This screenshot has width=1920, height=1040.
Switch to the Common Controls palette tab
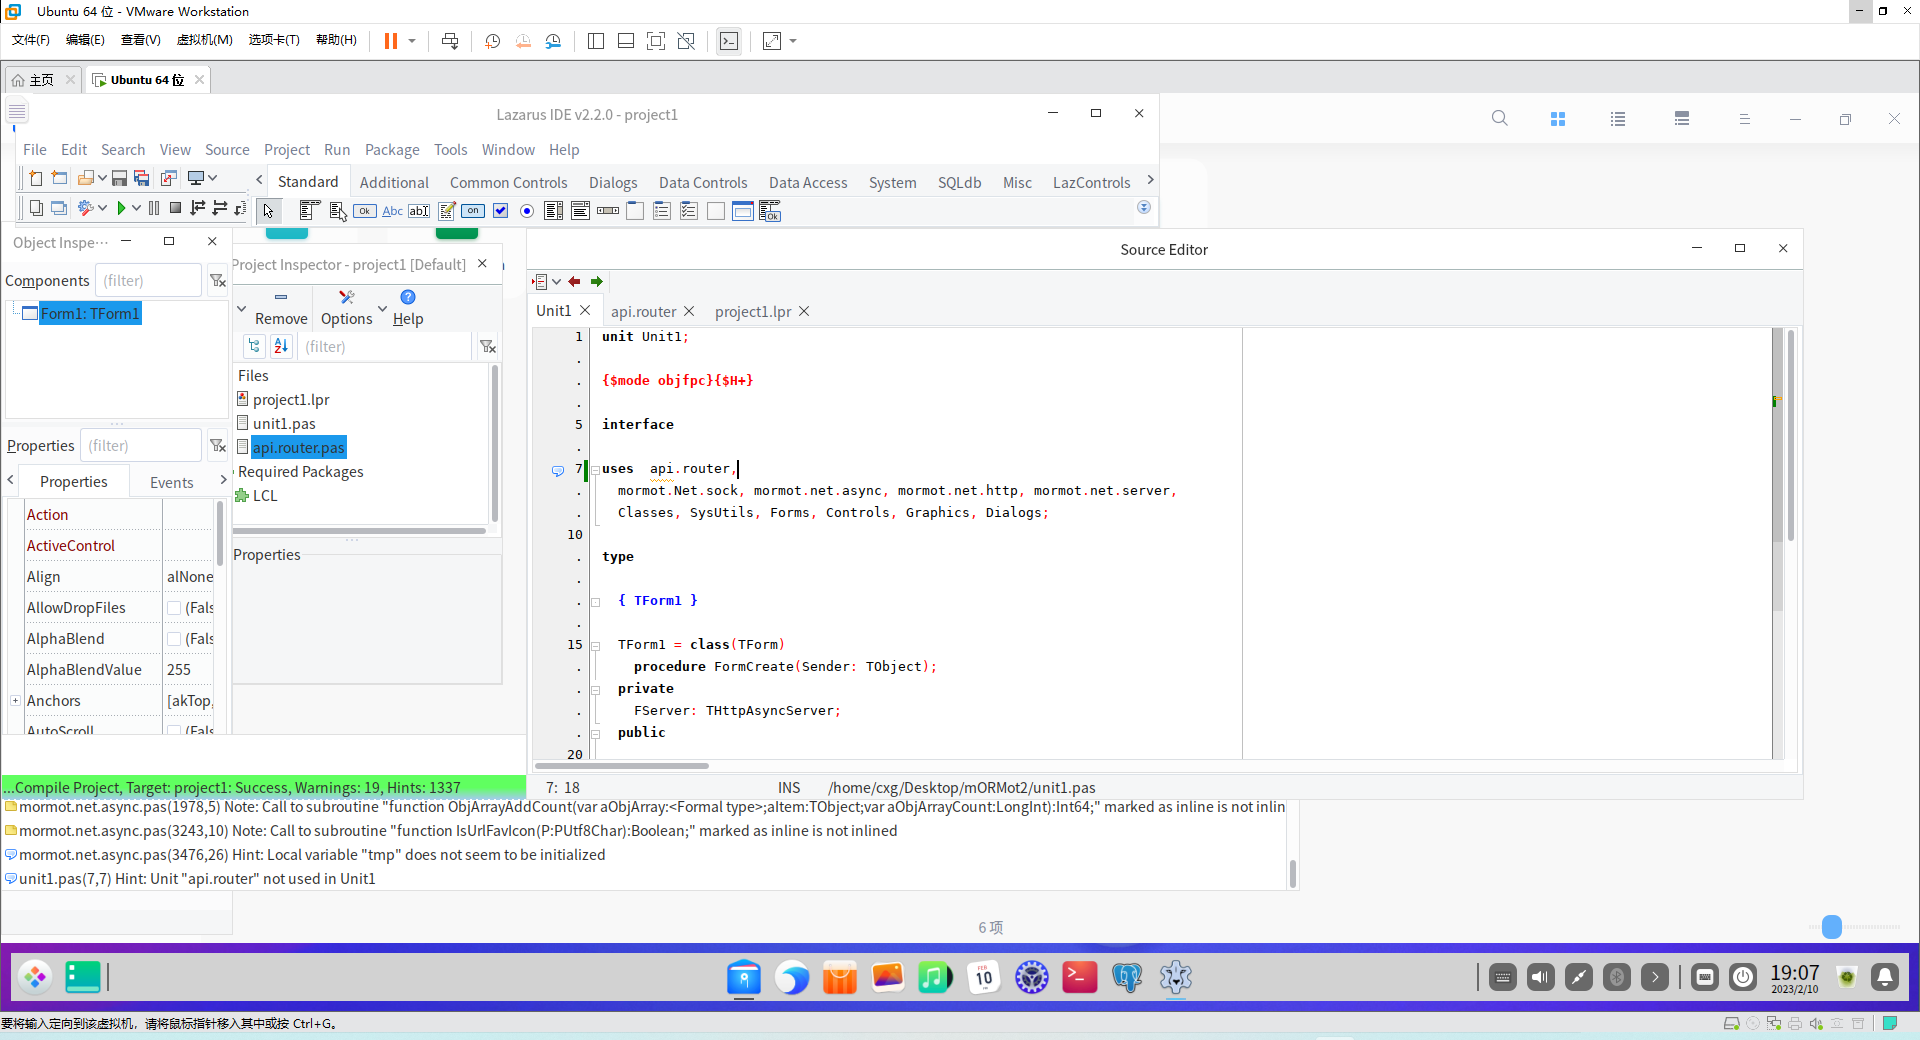(x=508, y=182)
